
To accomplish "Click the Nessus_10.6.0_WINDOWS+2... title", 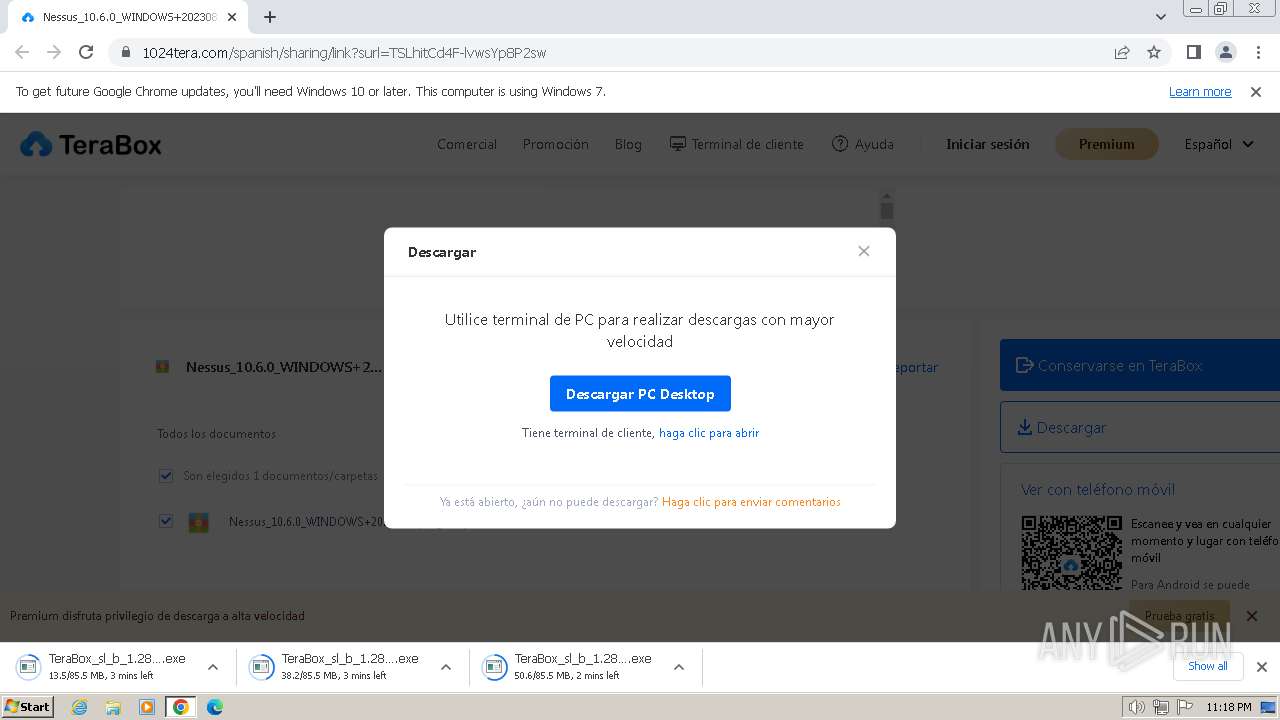I will [x=284, y=367].
